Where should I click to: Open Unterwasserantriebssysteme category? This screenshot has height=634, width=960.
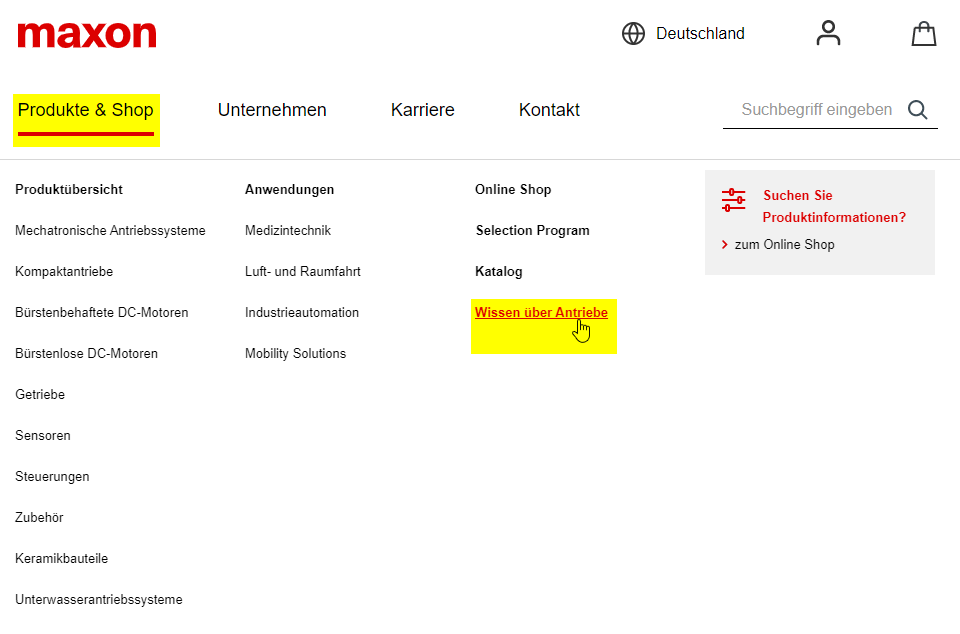pyautogui.click(x=99, y=600)
